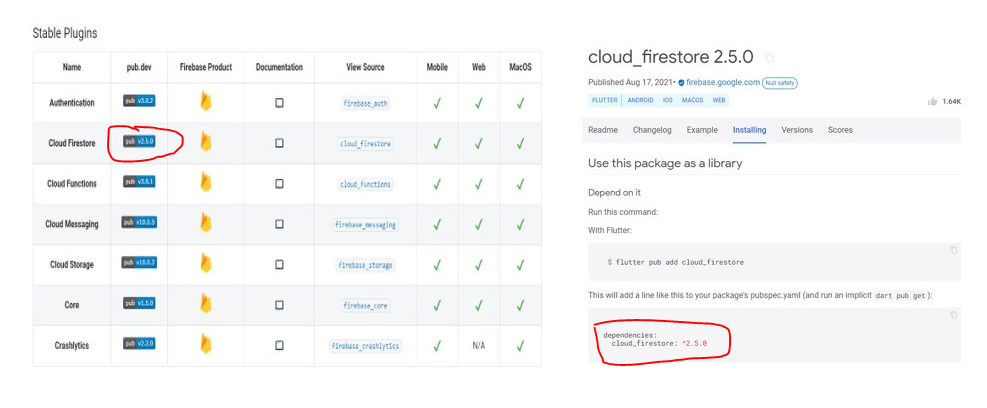Click the IOS platform tag
987x408 pixels.
click(x=668, y=100)
